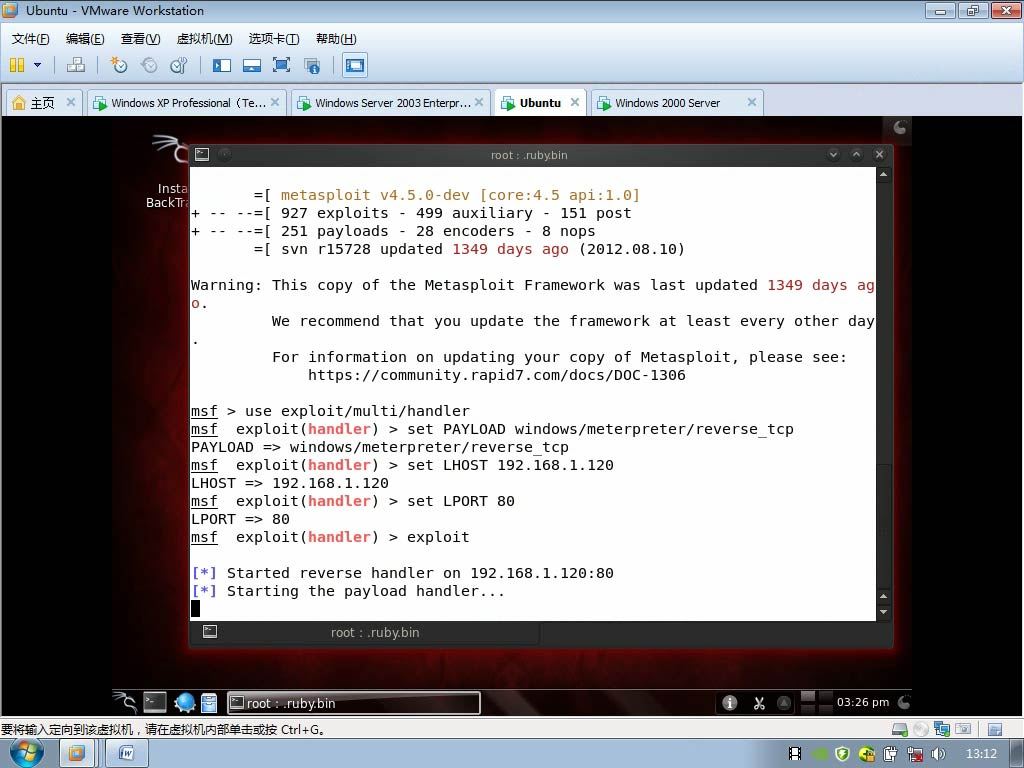
Task: Open the 编辑(E) menu
Action: 85,39
